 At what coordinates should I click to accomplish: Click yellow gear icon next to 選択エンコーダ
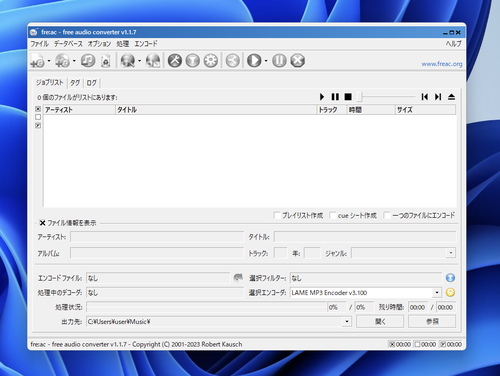pos(450,292)
